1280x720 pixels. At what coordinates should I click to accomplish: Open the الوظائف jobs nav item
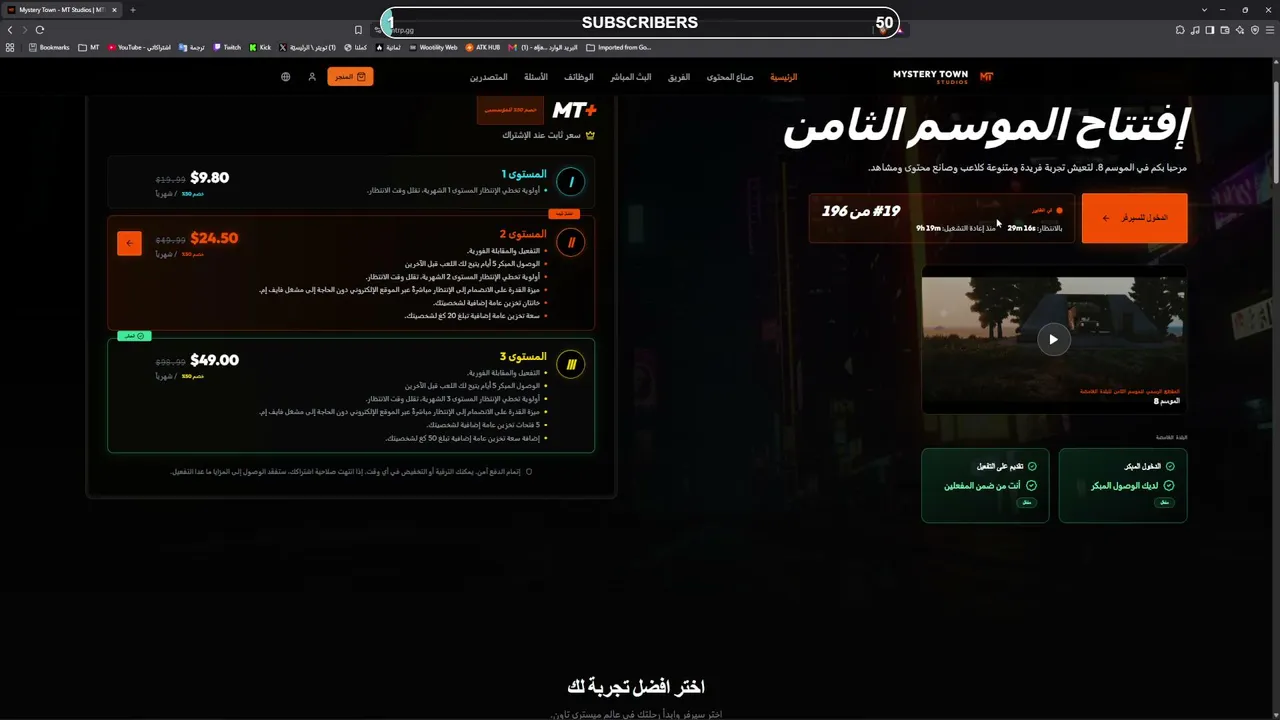pyautogui.click(x=578, y=77)
